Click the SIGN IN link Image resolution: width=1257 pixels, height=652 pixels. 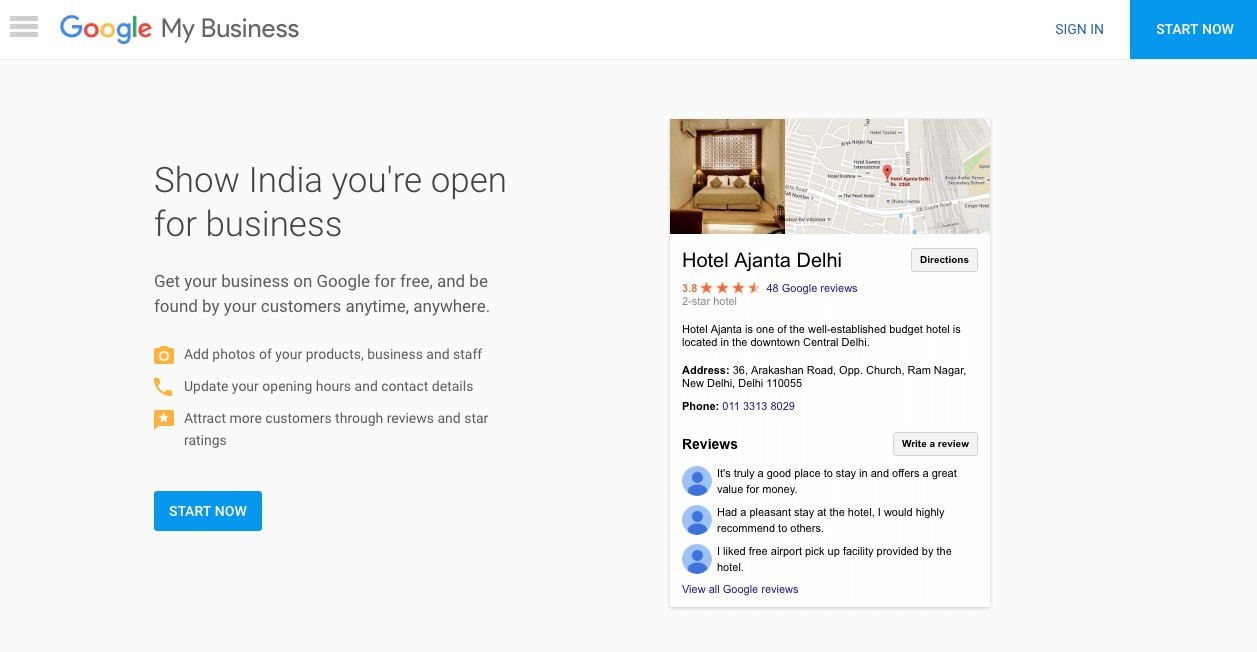point(1079,29)
